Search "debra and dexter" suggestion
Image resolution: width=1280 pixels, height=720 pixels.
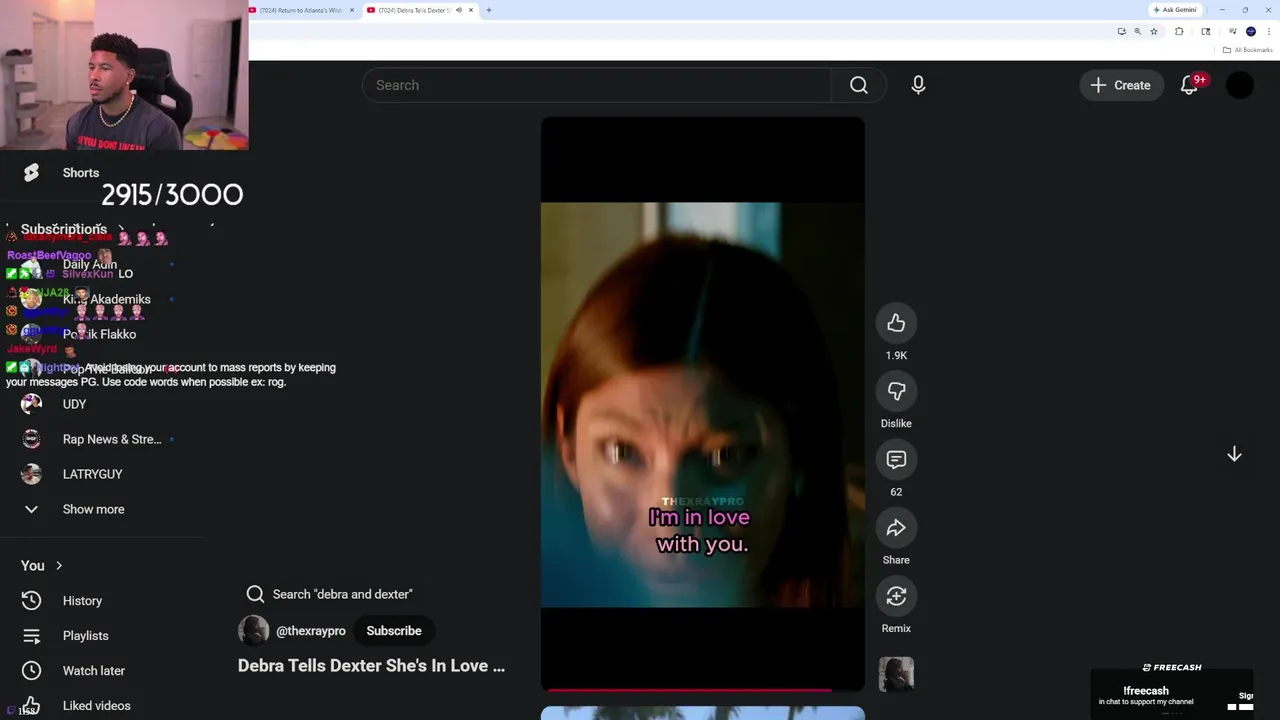(329, 594)
